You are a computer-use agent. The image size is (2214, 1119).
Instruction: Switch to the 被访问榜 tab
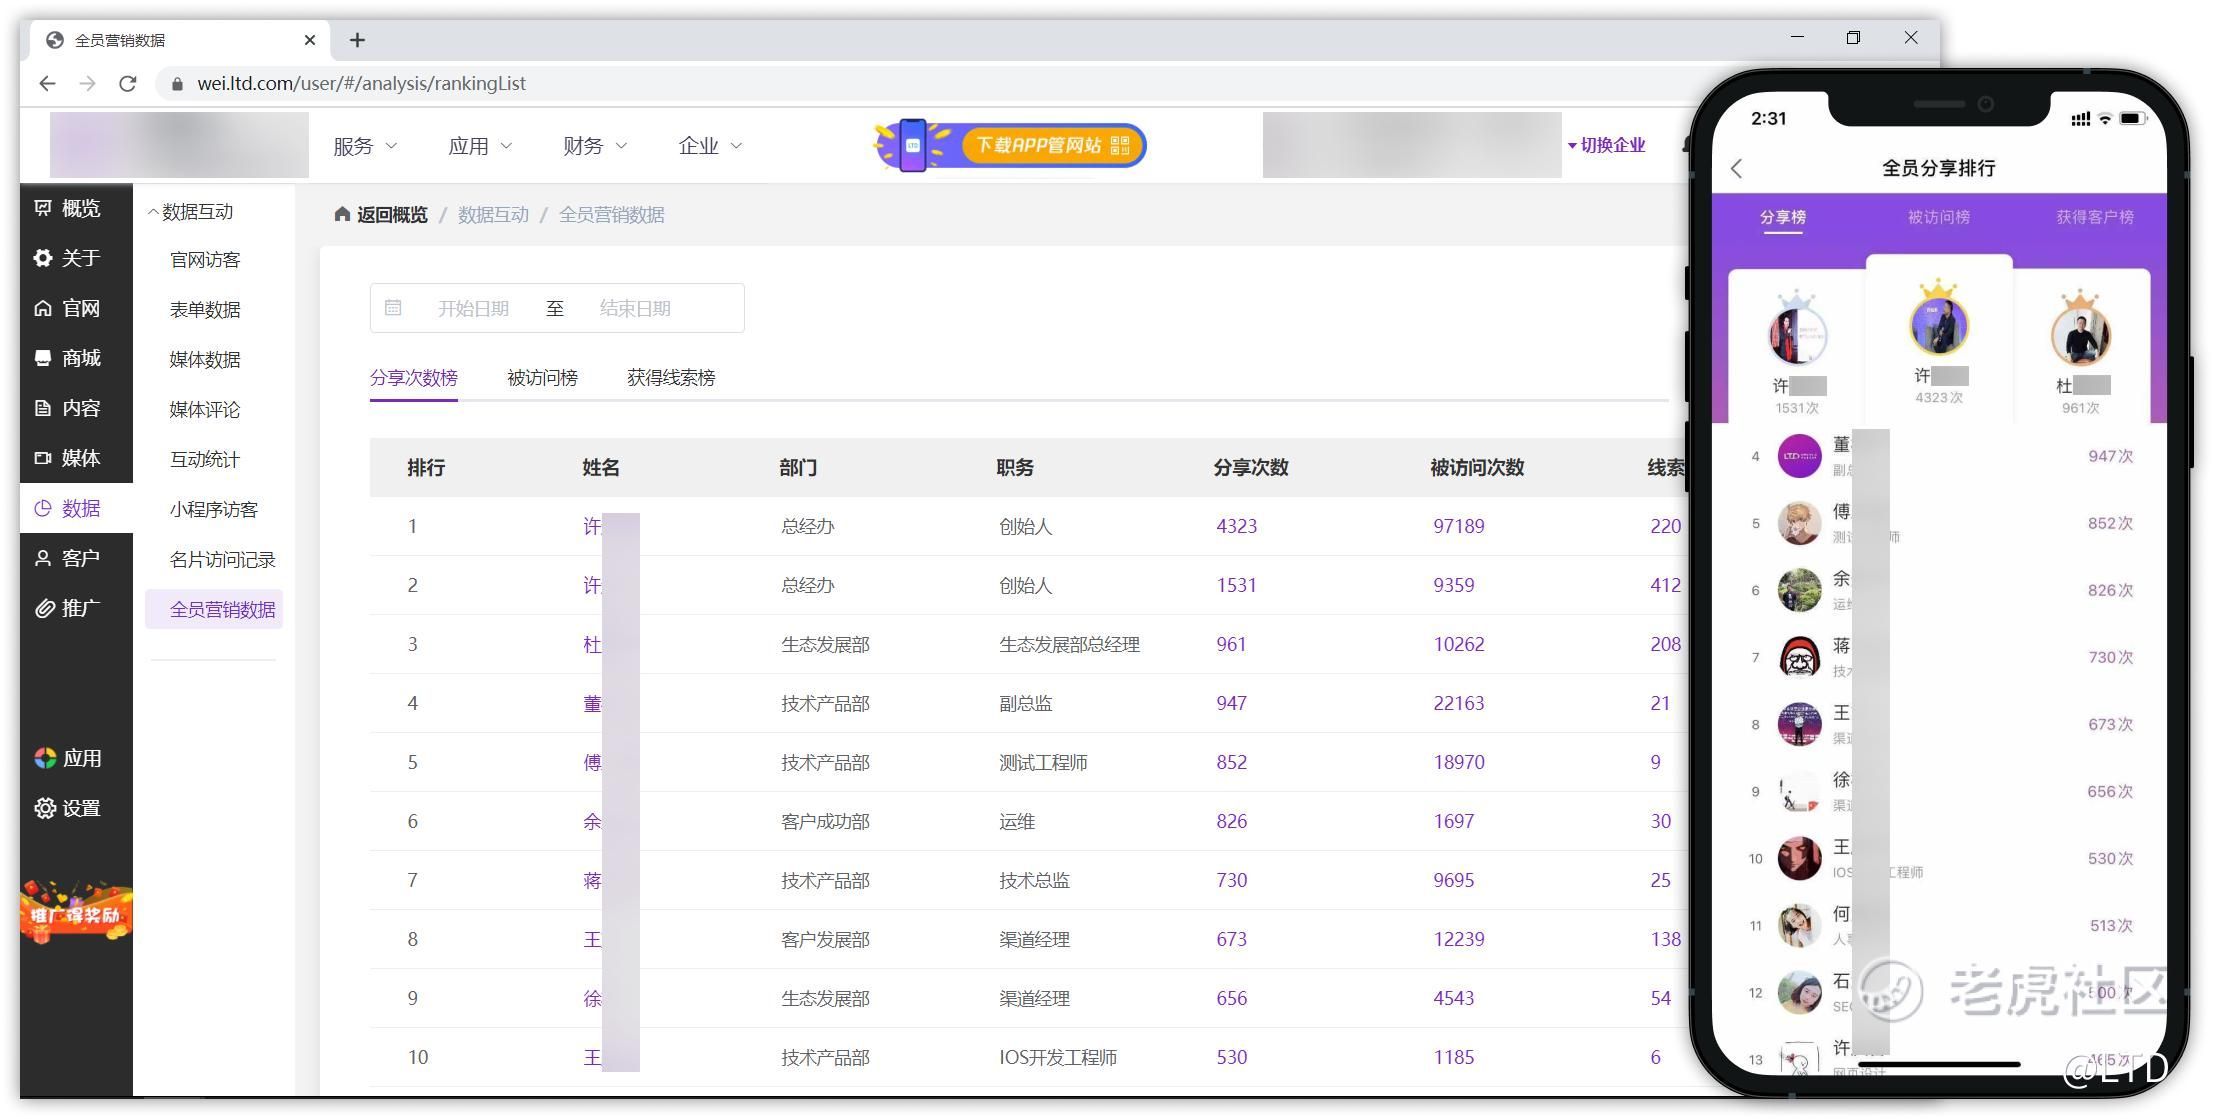(542, 378)
